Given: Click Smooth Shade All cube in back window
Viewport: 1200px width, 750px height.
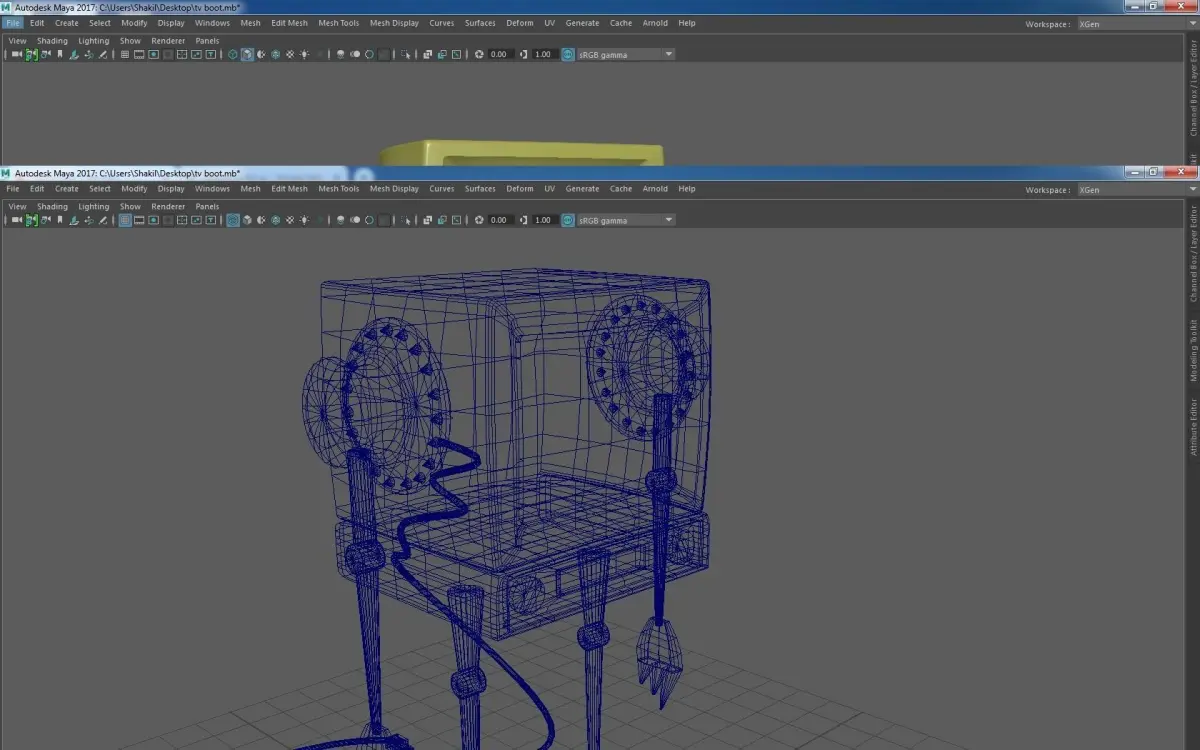Looking at the screenshot, I should point(246,54).
